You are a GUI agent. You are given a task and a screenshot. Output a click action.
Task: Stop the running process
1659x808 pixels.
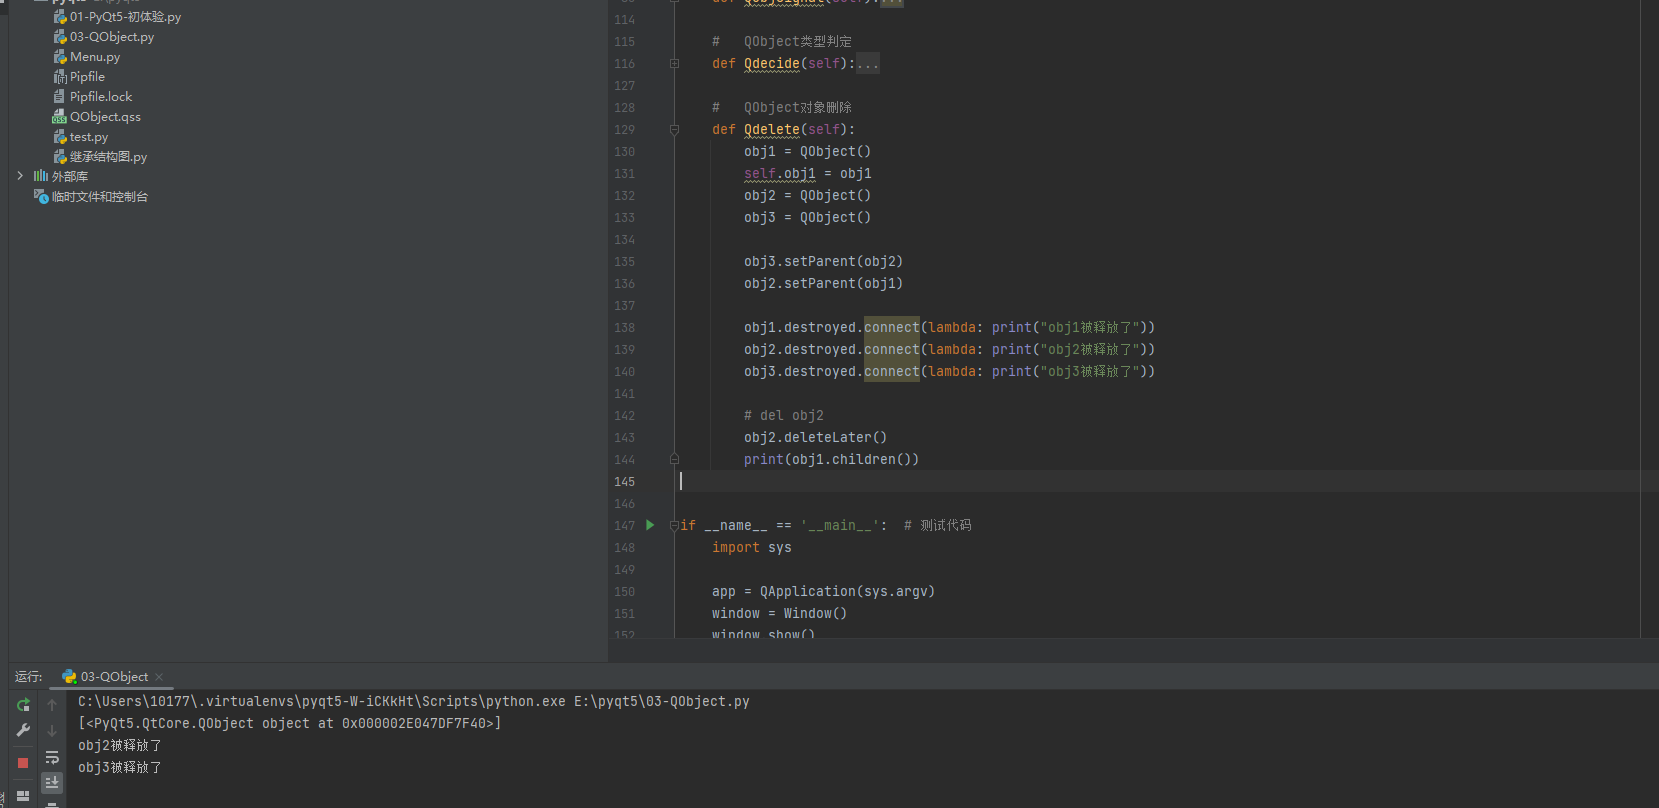click(23, 763)
